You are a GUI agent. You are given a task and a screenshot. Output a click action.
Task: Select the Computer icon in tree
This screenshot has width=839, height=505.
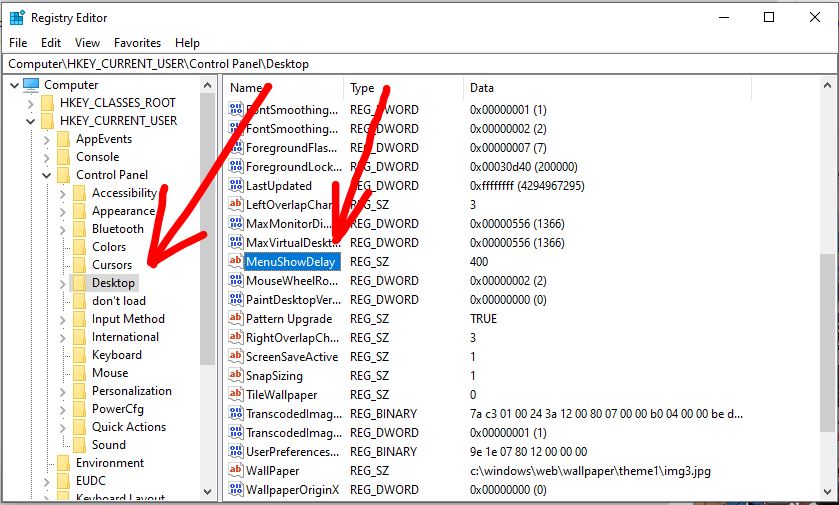(32, 85)
